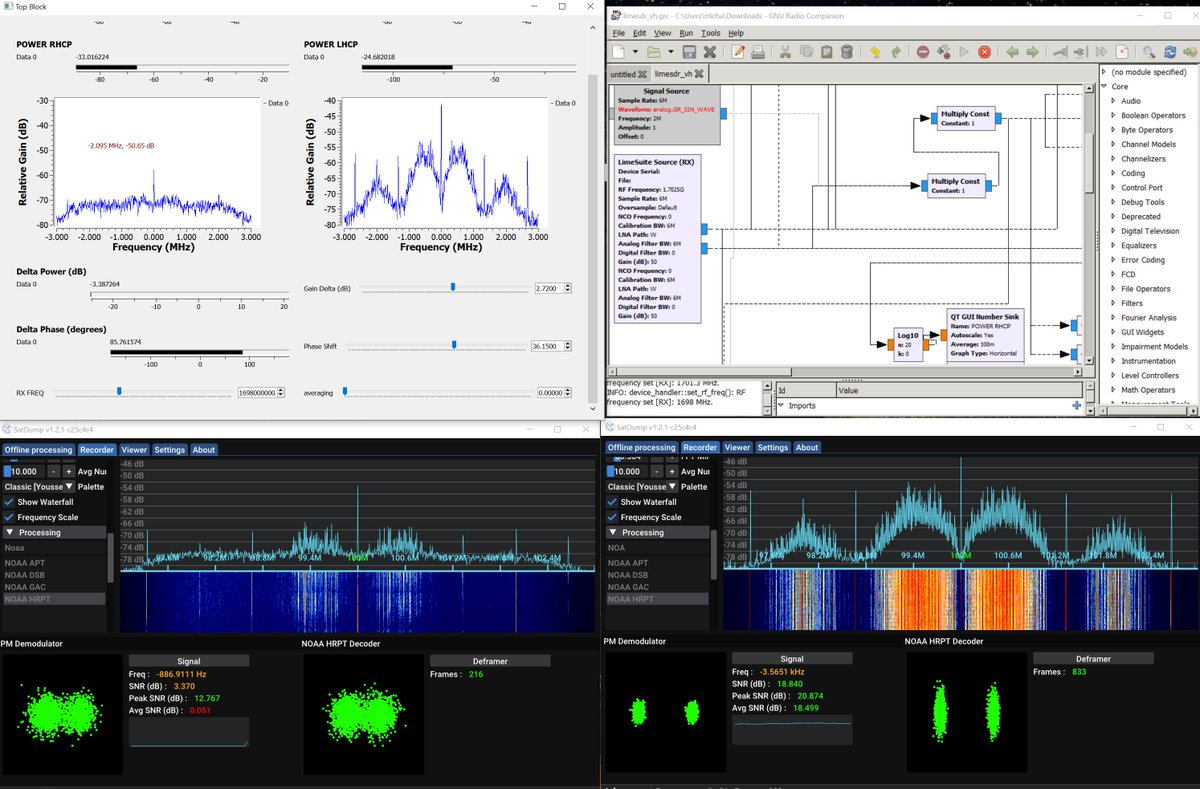Click the Gain Delta stepper arrows
The height and width of the screenshot is (789, 1200).
(568, 288)
